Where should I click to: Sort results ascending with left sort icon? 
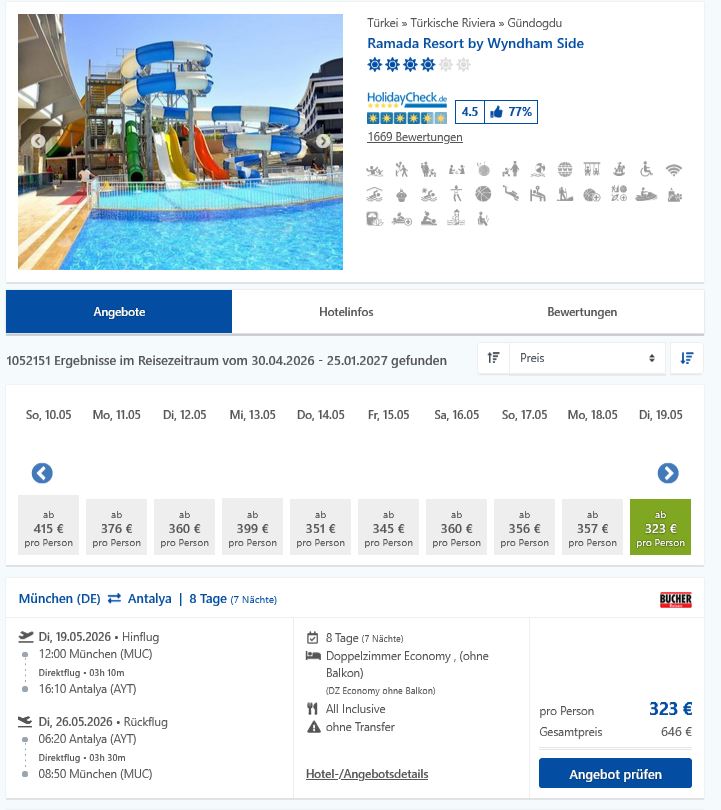(493, 357)
